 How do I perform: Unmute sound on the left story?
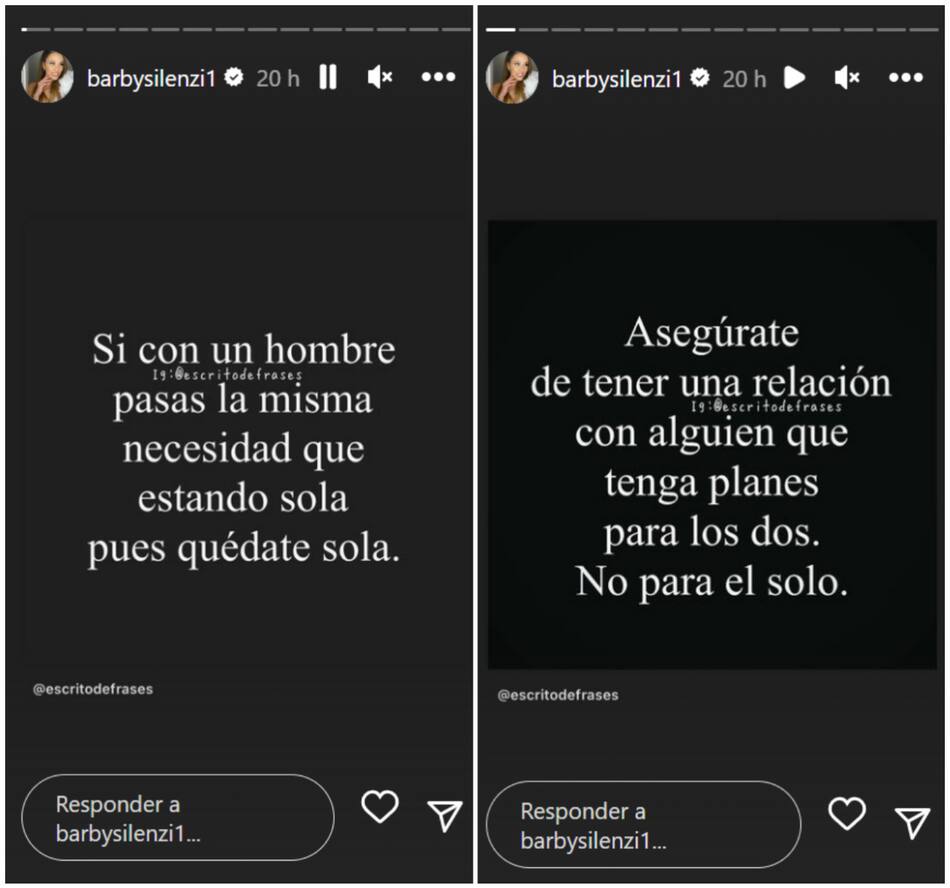pos(380,78)
